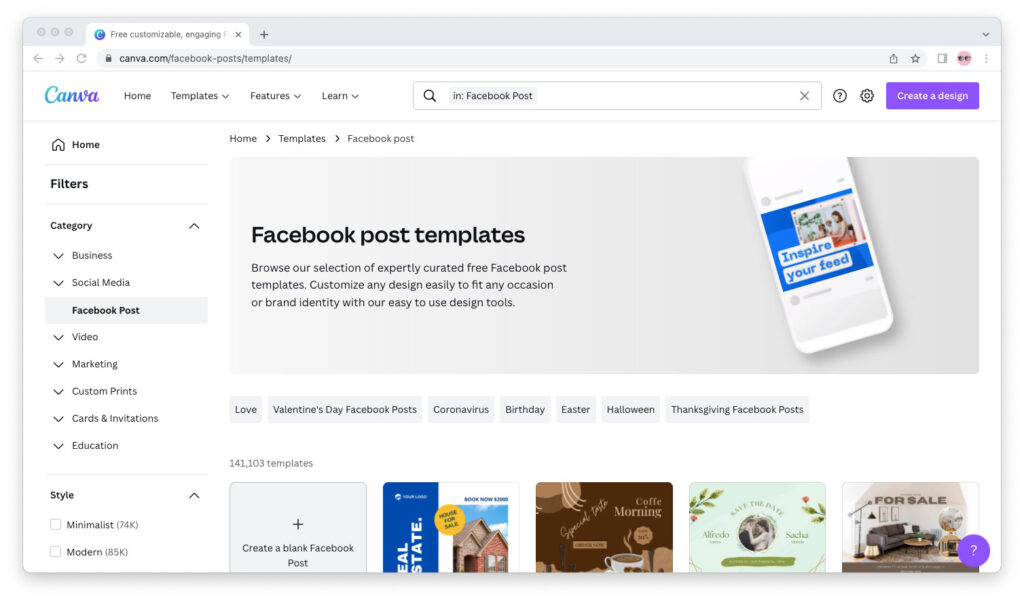Click Home in the breadcrumb
This screenshot has height=601, width=1024.
[243, 138]
